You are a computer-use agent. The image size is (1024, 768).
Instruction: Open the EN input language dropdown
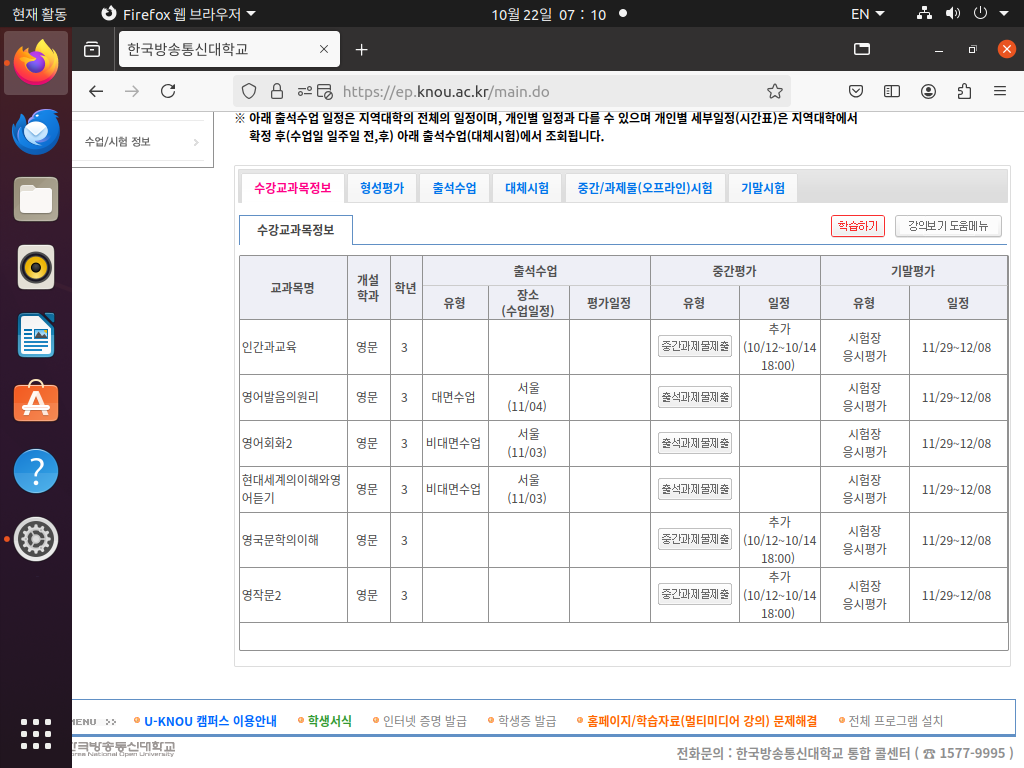867,14
